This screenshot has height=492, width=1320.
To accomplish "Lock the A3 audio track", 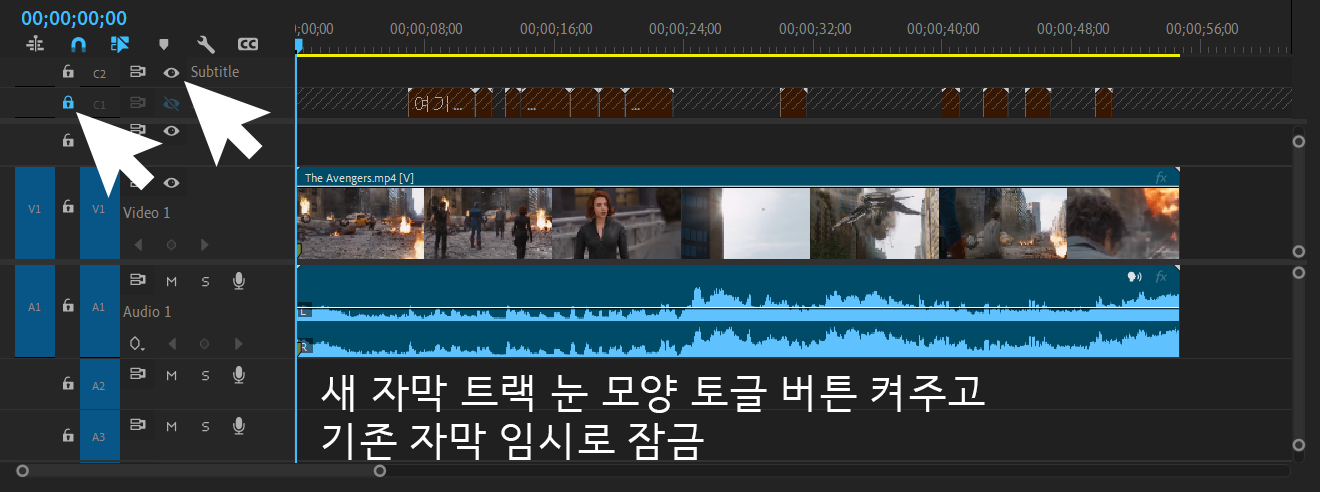I will tap(68, 436).
